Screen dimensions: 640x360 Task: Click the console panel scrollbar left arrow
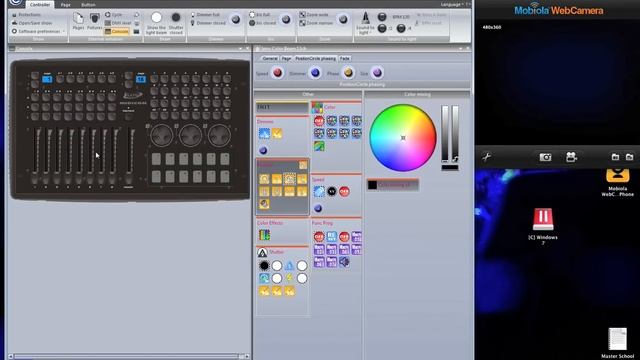11,356
